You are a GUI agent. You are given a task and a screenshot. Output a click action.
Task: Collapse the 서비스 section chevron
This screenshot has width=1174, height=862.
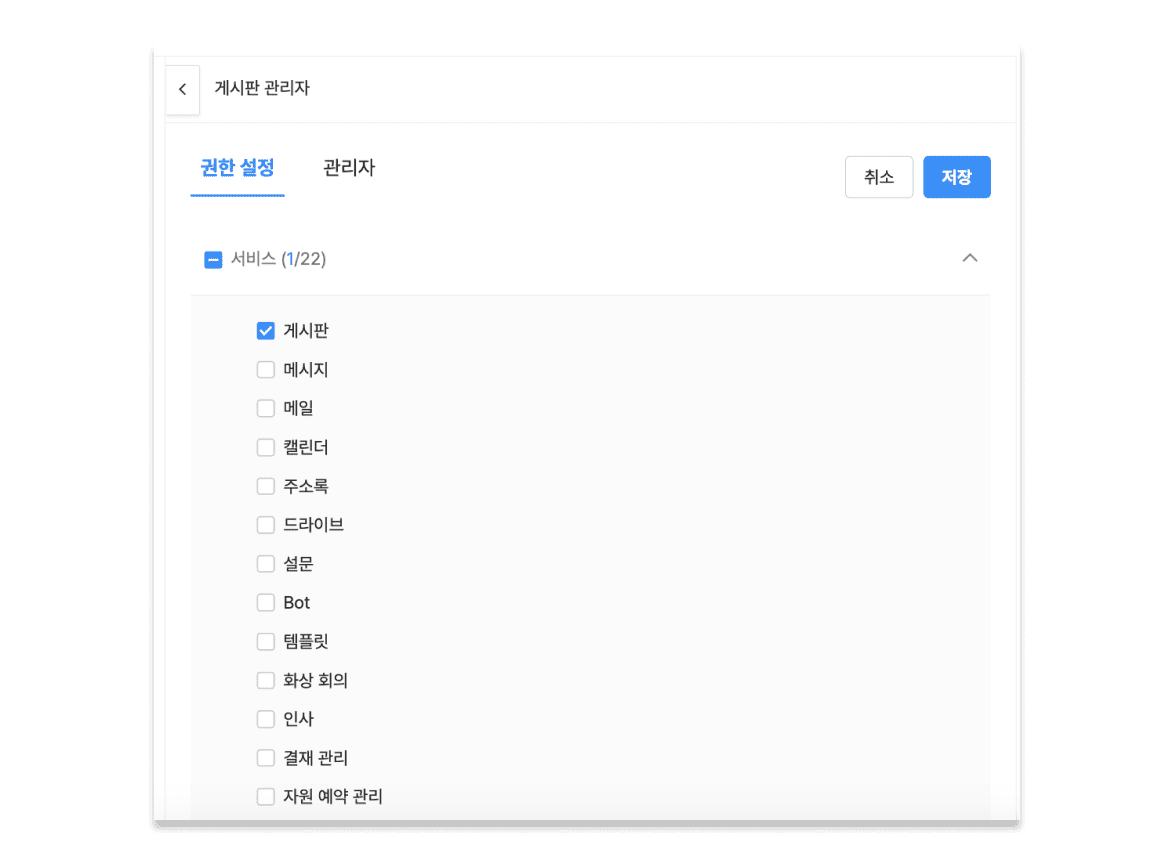(968, 258)
